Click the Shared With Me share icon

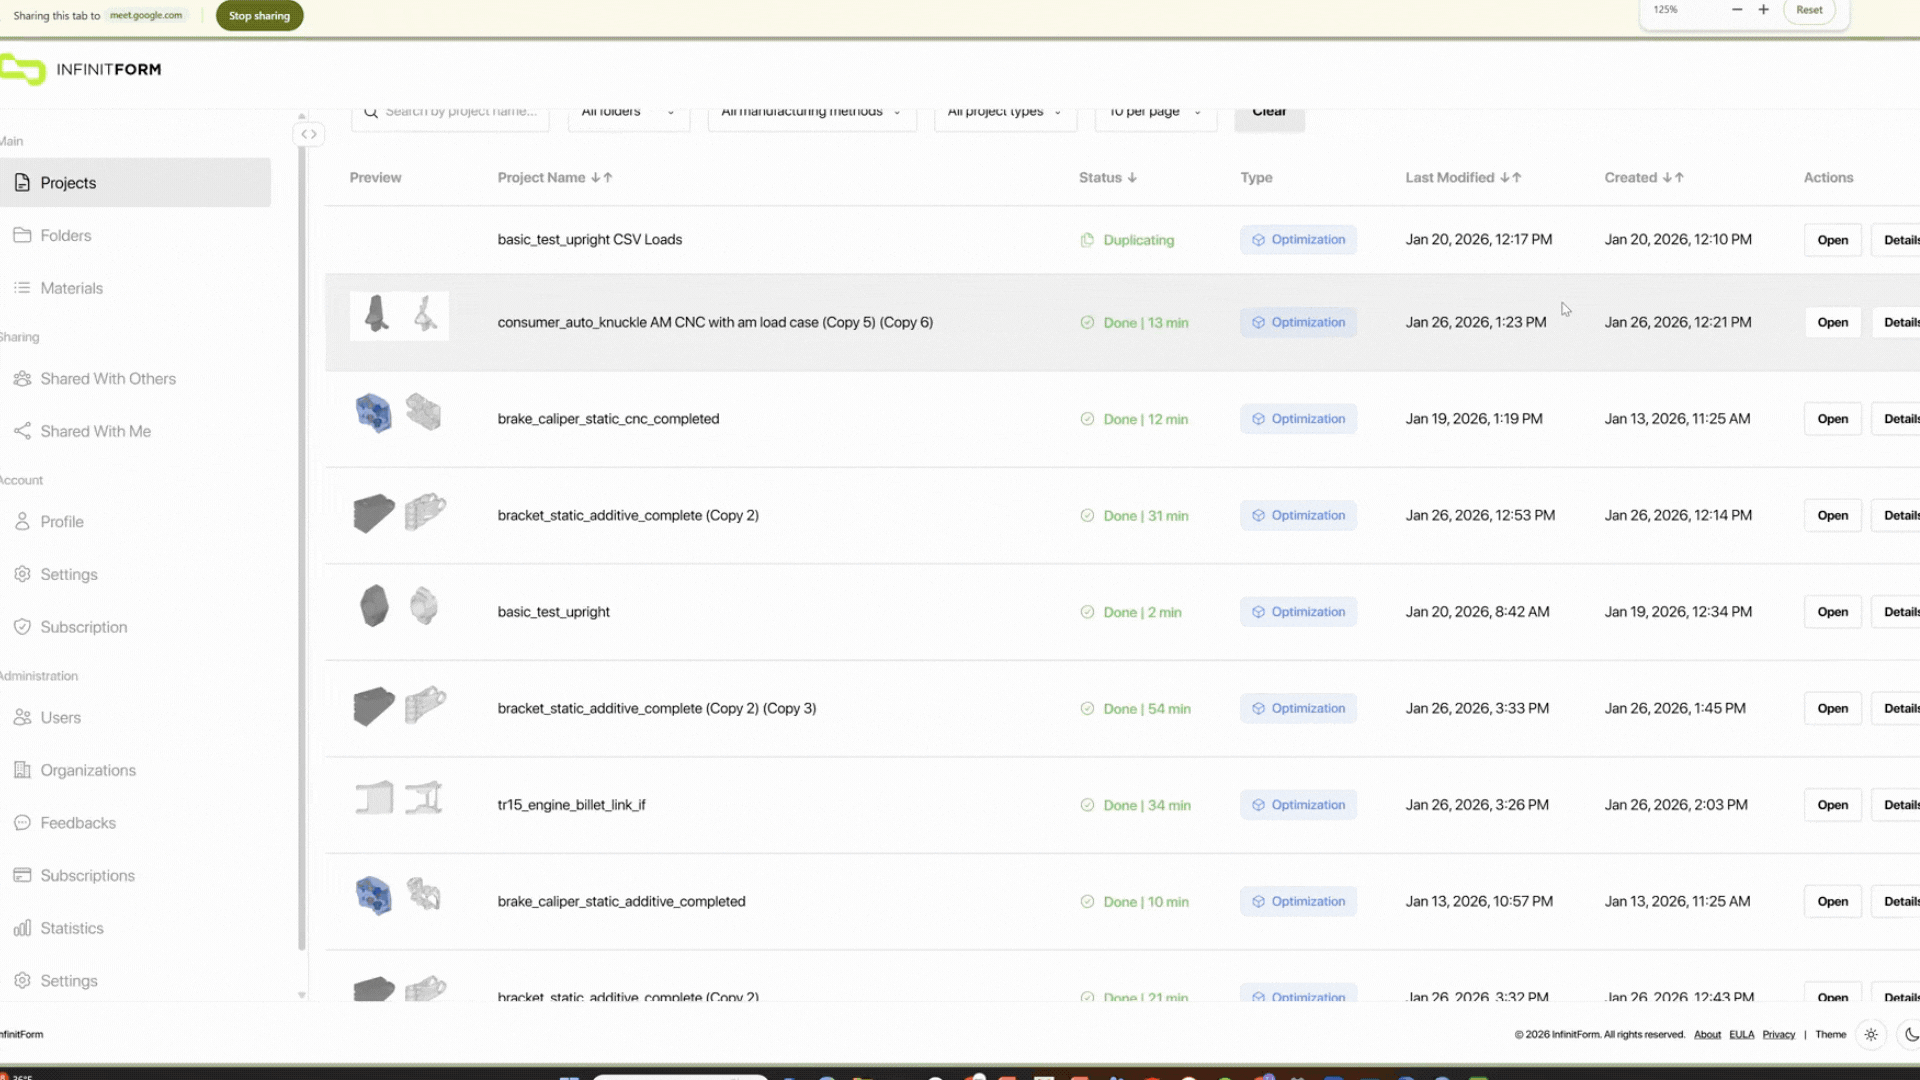22,431
